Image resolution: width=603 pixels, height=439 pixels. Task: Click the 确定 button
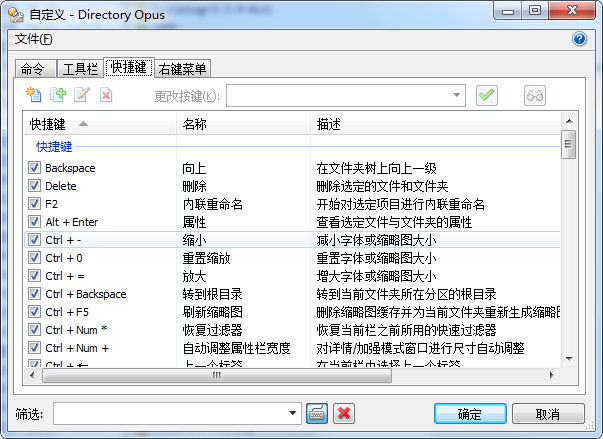coord(470,414)
